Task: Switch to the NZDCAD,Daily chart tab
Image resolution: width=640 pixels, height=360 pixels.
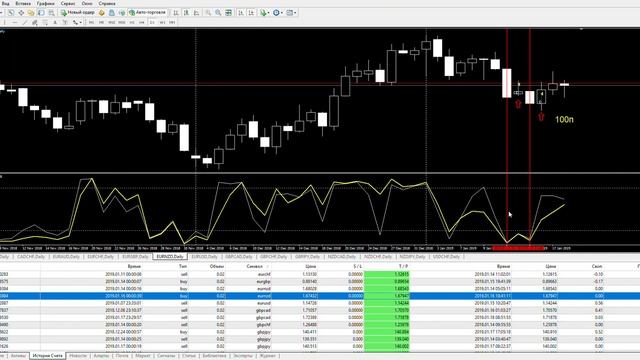Action: pos(342,256)
